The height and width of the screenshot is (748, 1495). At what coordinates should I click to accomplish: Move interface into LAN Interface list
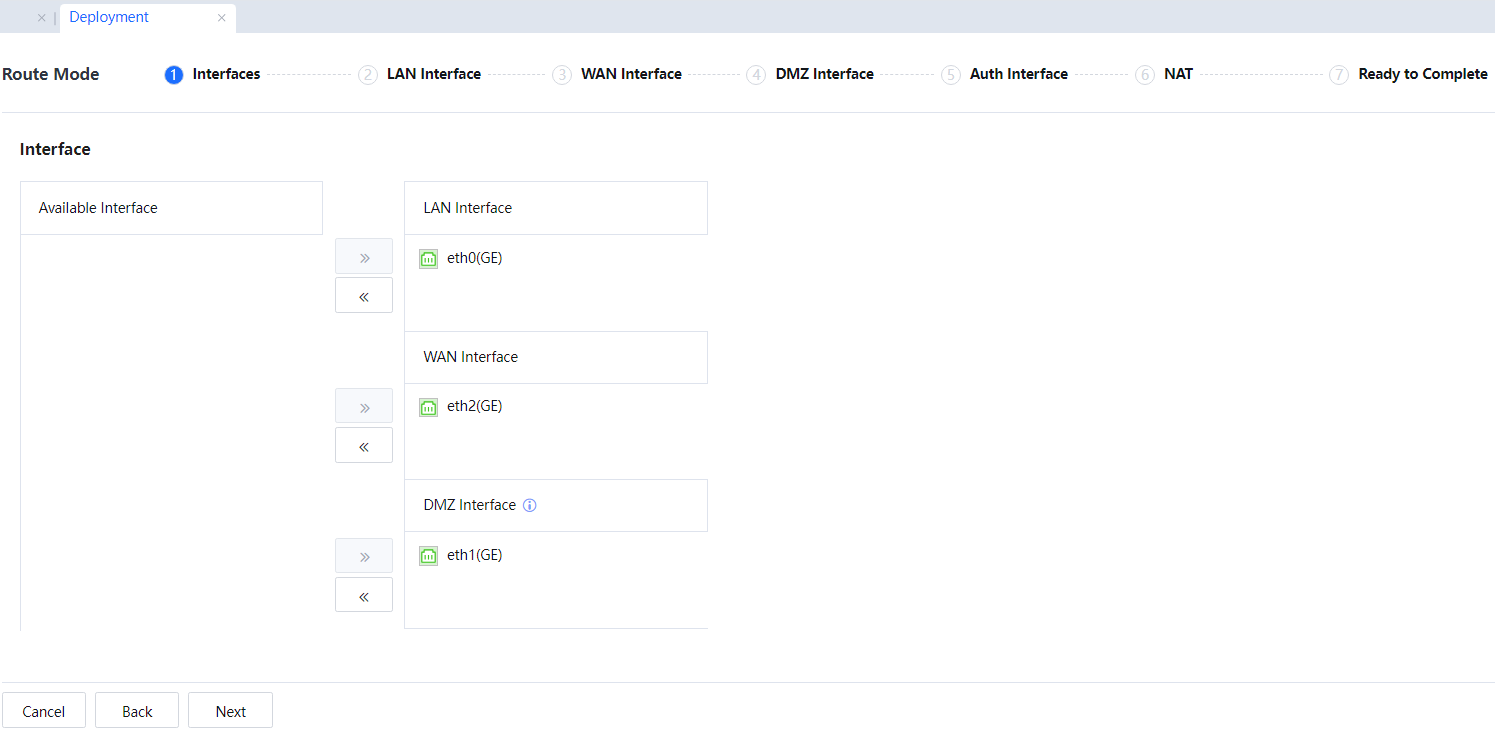coord(364,257)
